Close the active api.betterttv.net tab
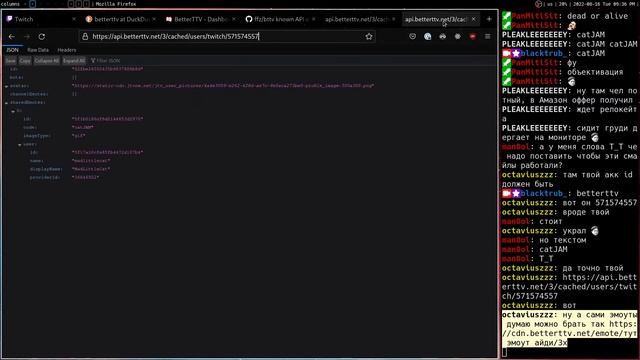The width and height of the screenshot is (640, 360). point(473,19)
